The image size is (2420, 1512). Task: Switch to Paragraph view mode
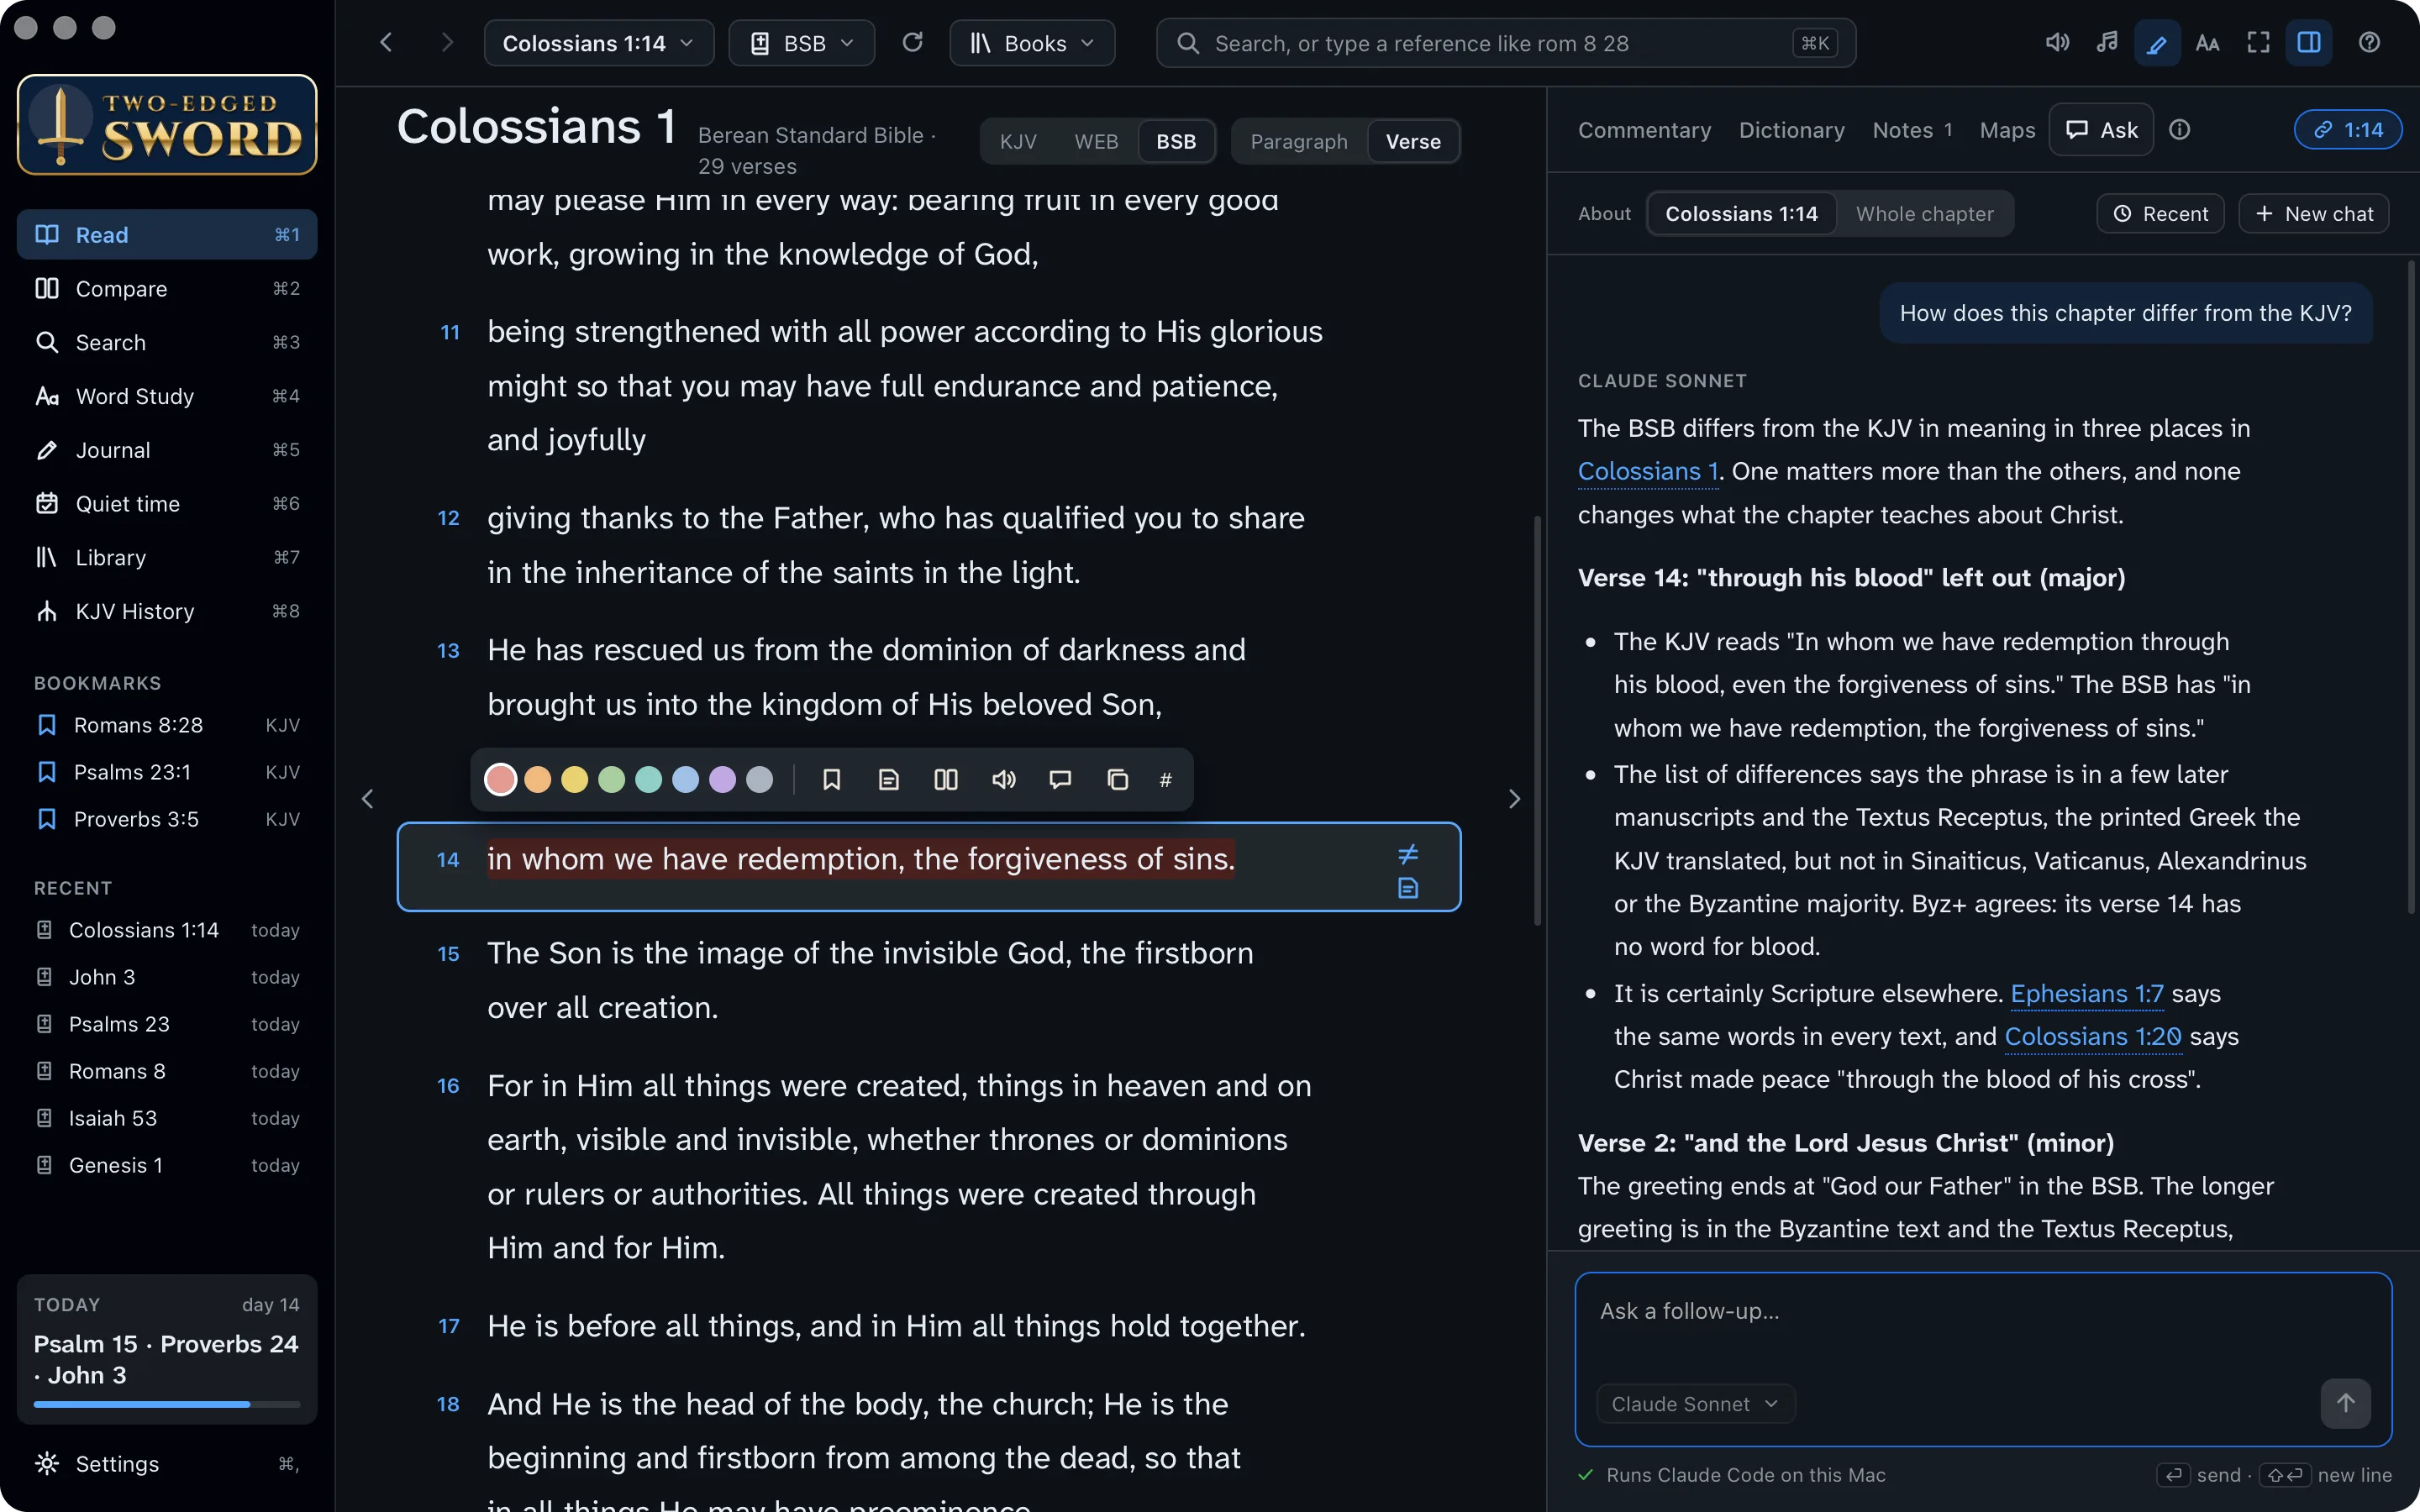point(1298,142)
